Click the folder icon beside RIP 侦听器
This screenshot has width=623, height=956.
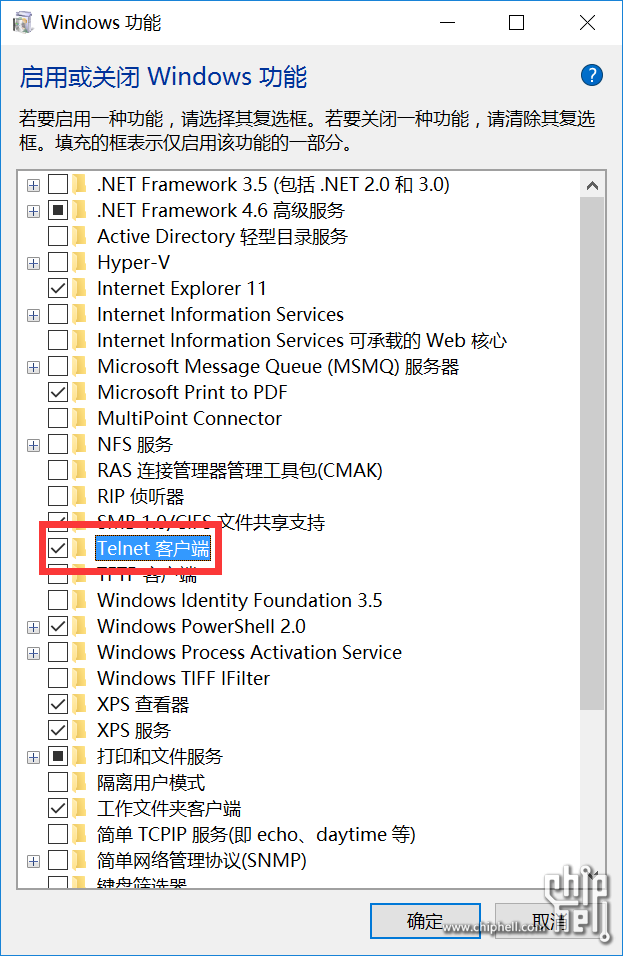click(80, 496)
